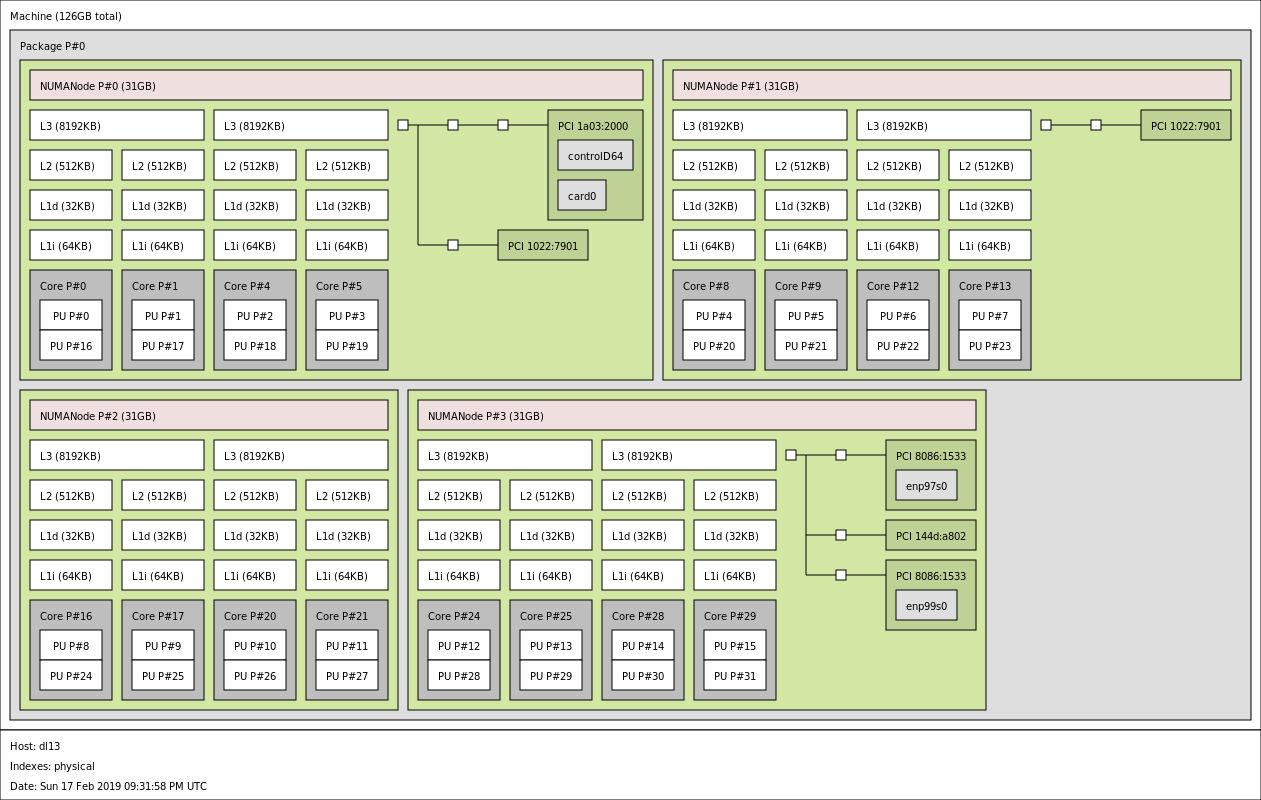
Task: Pick the Core P#20 label
Action: pyautogui.click(x=250, y=617)
